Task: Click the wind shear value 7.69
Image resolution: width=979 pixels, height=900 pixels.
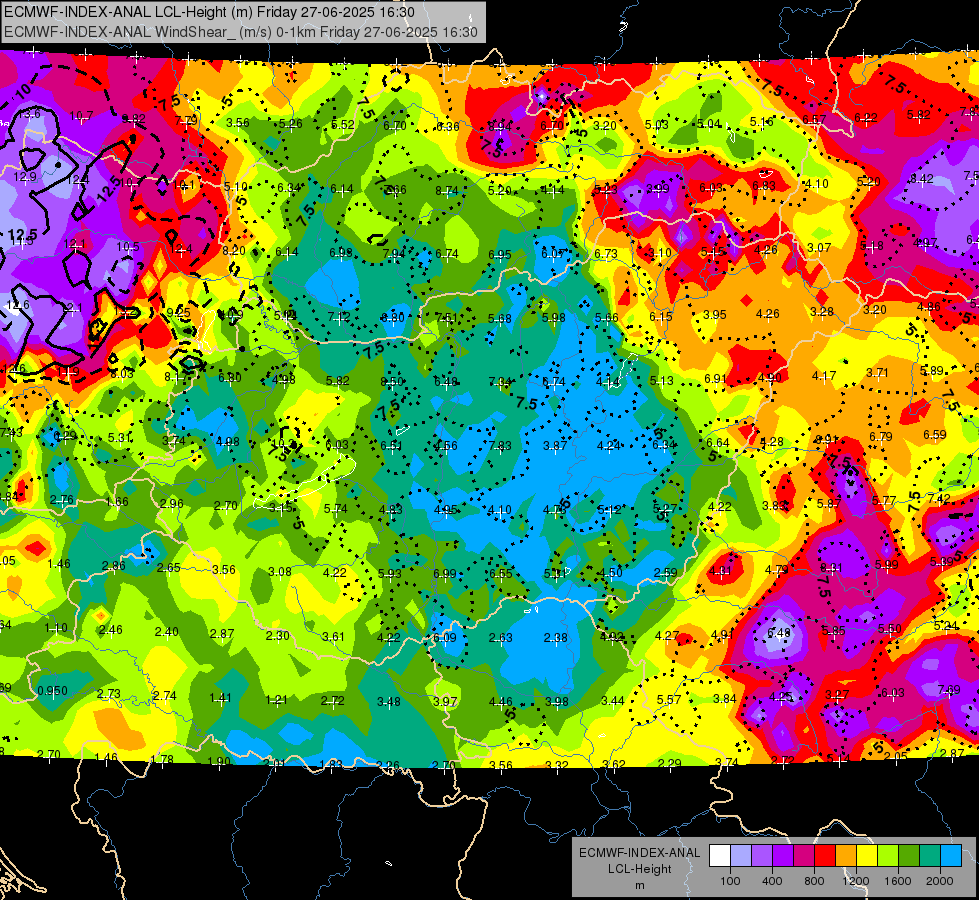Action: click(948, 690)
